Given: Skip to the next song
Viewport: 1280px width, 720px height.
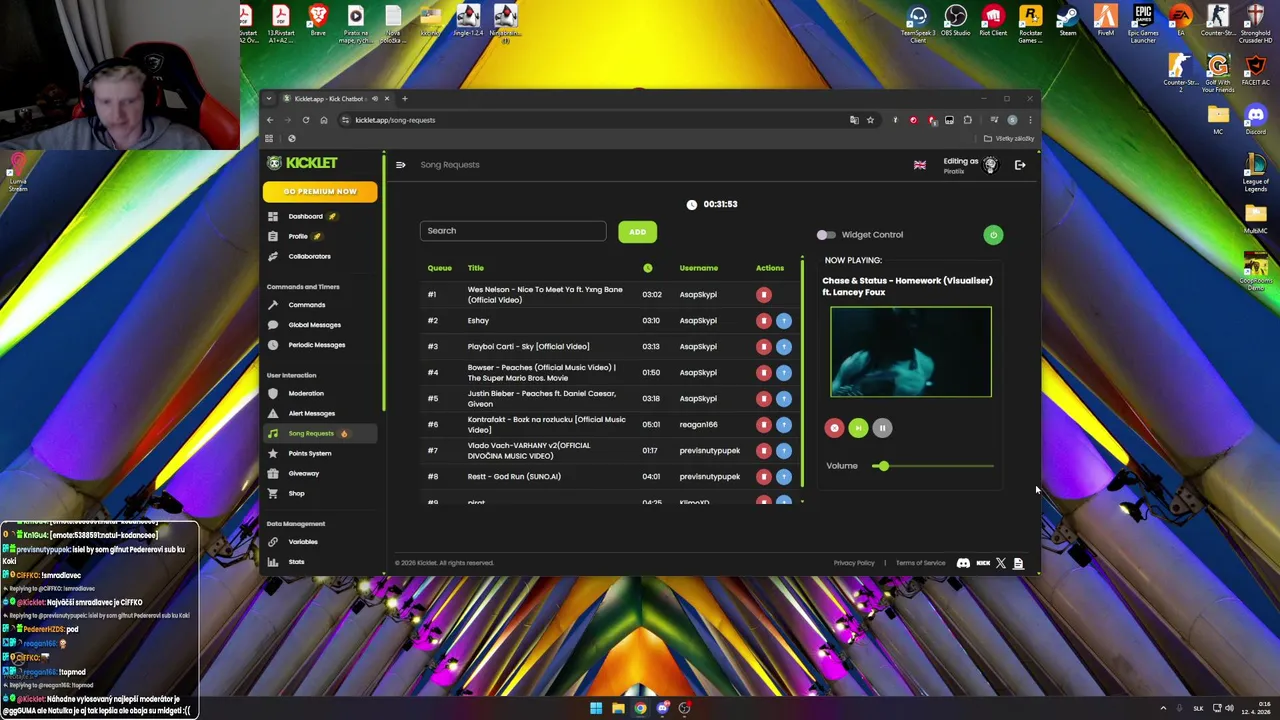Looking at the screenshot, I should [858, 428].
